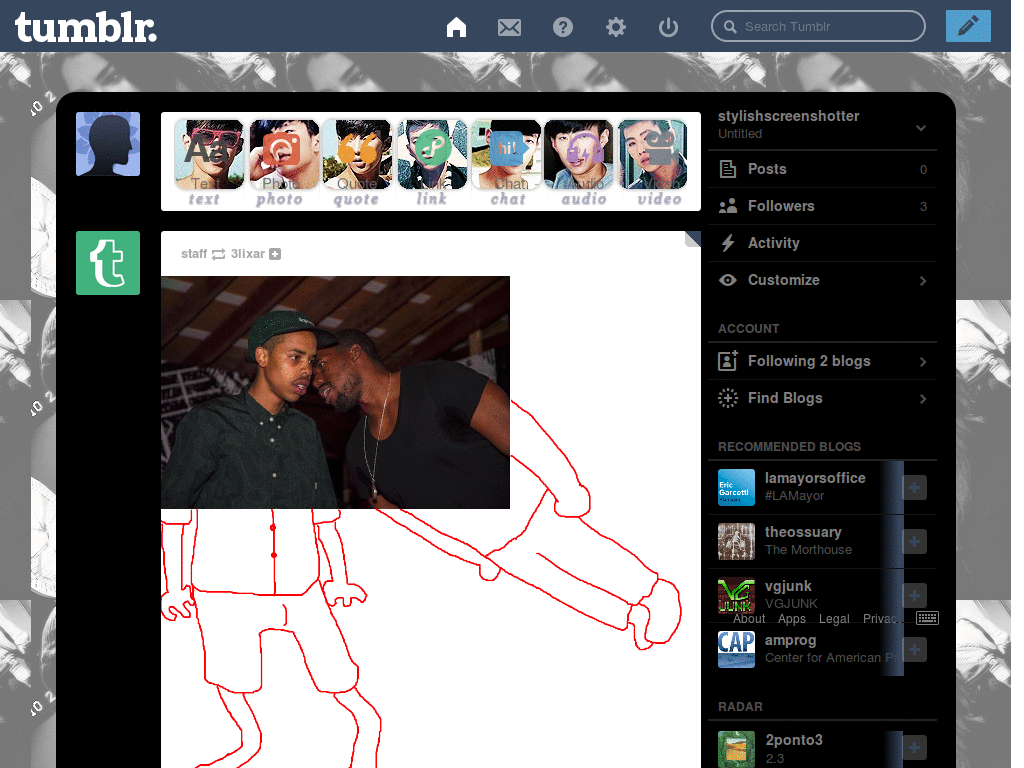Open the lamayorsoffice recommended blog
Viewport: 1024px width, 768px height.
[815, 478]
